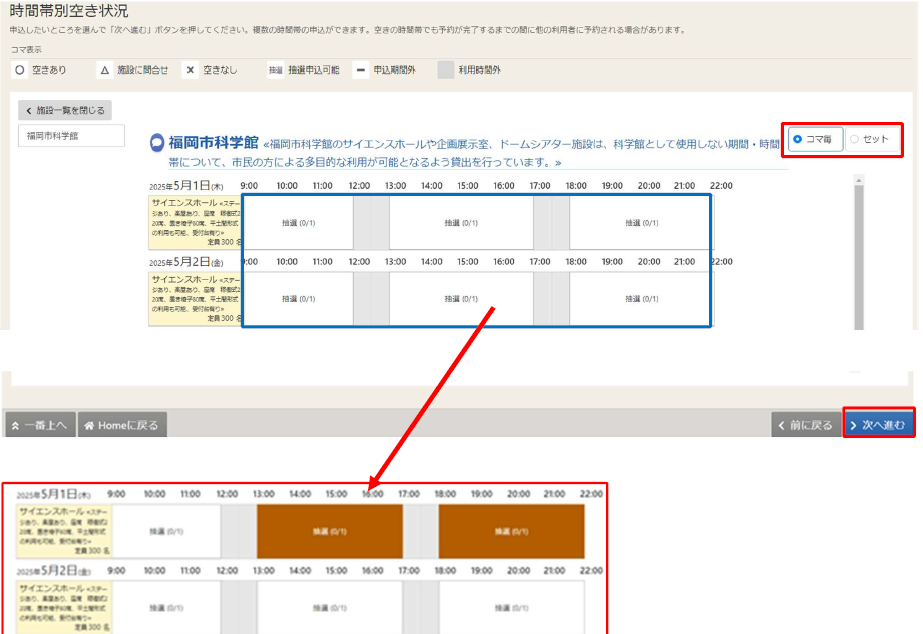Click the 施設に問合せ triangle legend icon
Screen dimensions: 923x634
click(104, 70)
